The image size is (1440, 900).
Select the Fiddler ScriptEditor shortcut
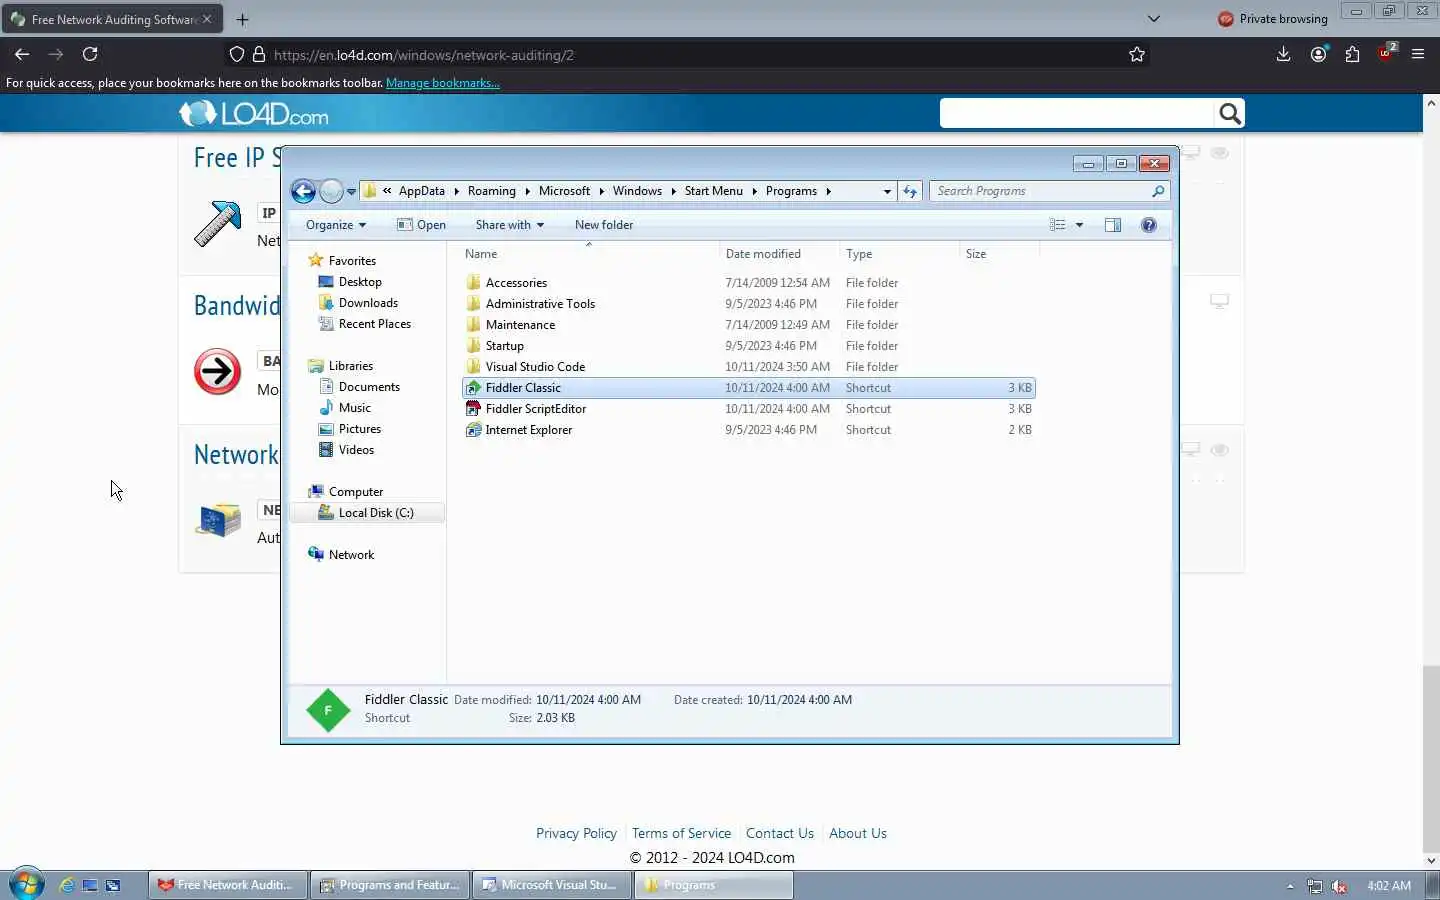(x=536, y=409)
